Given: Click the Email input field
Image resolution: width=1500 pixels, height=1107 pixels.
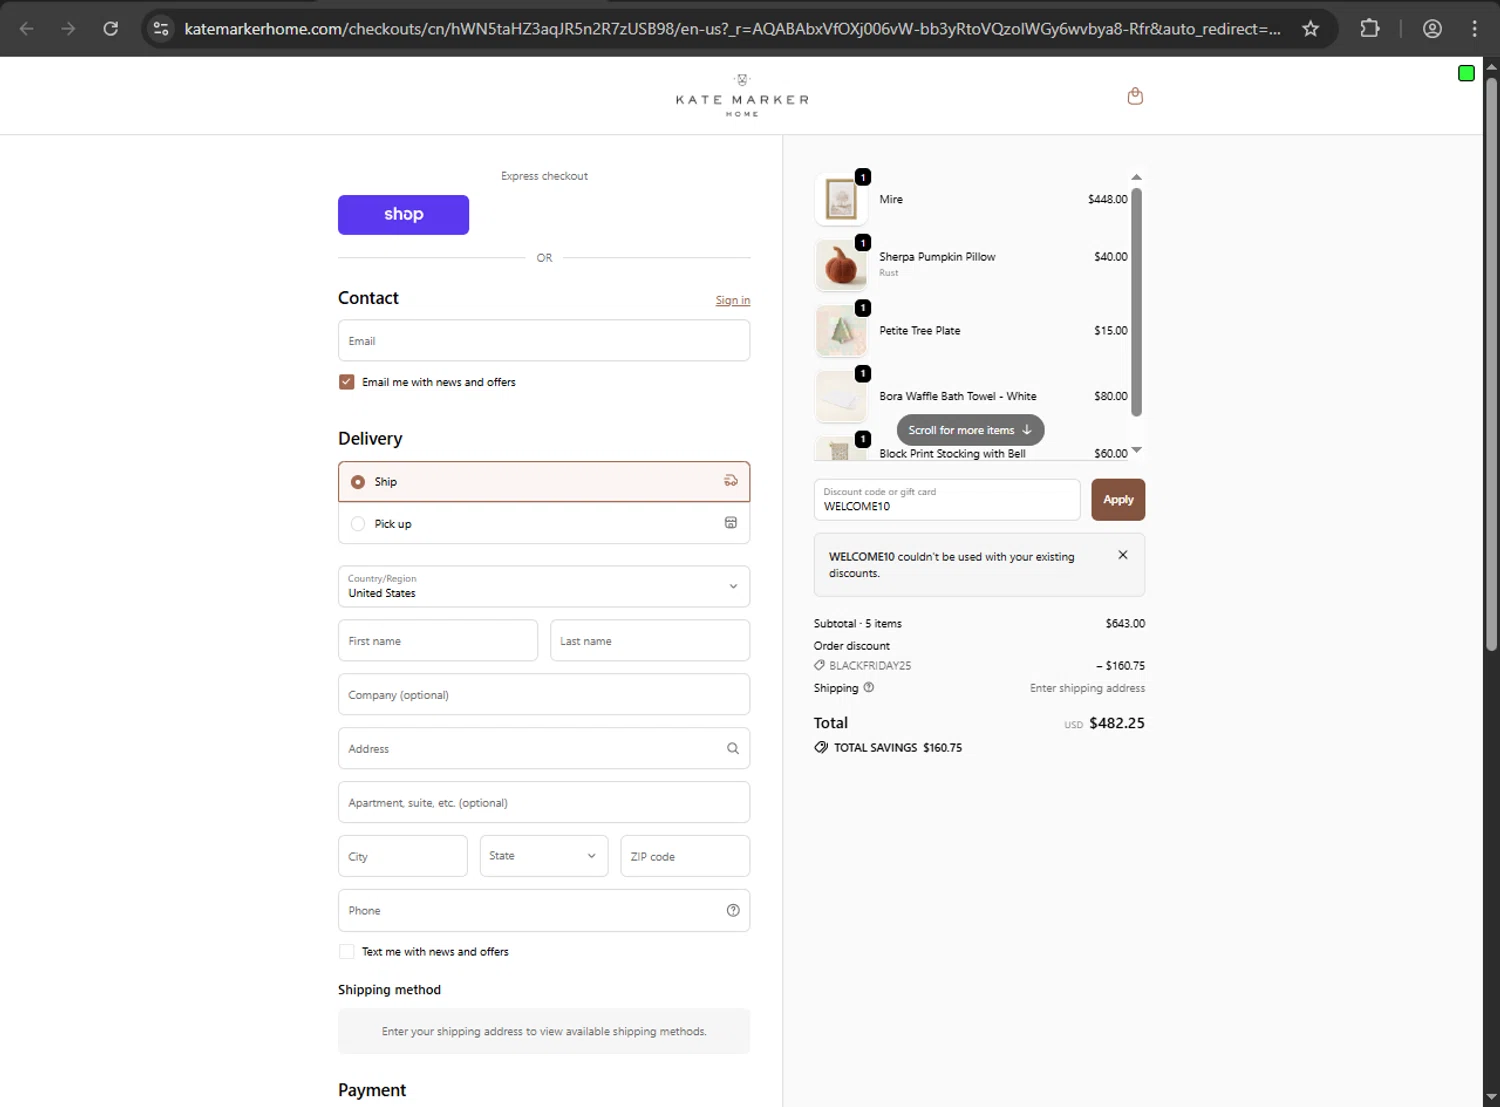Looking at the screenshot, I should tap(544, 341).
